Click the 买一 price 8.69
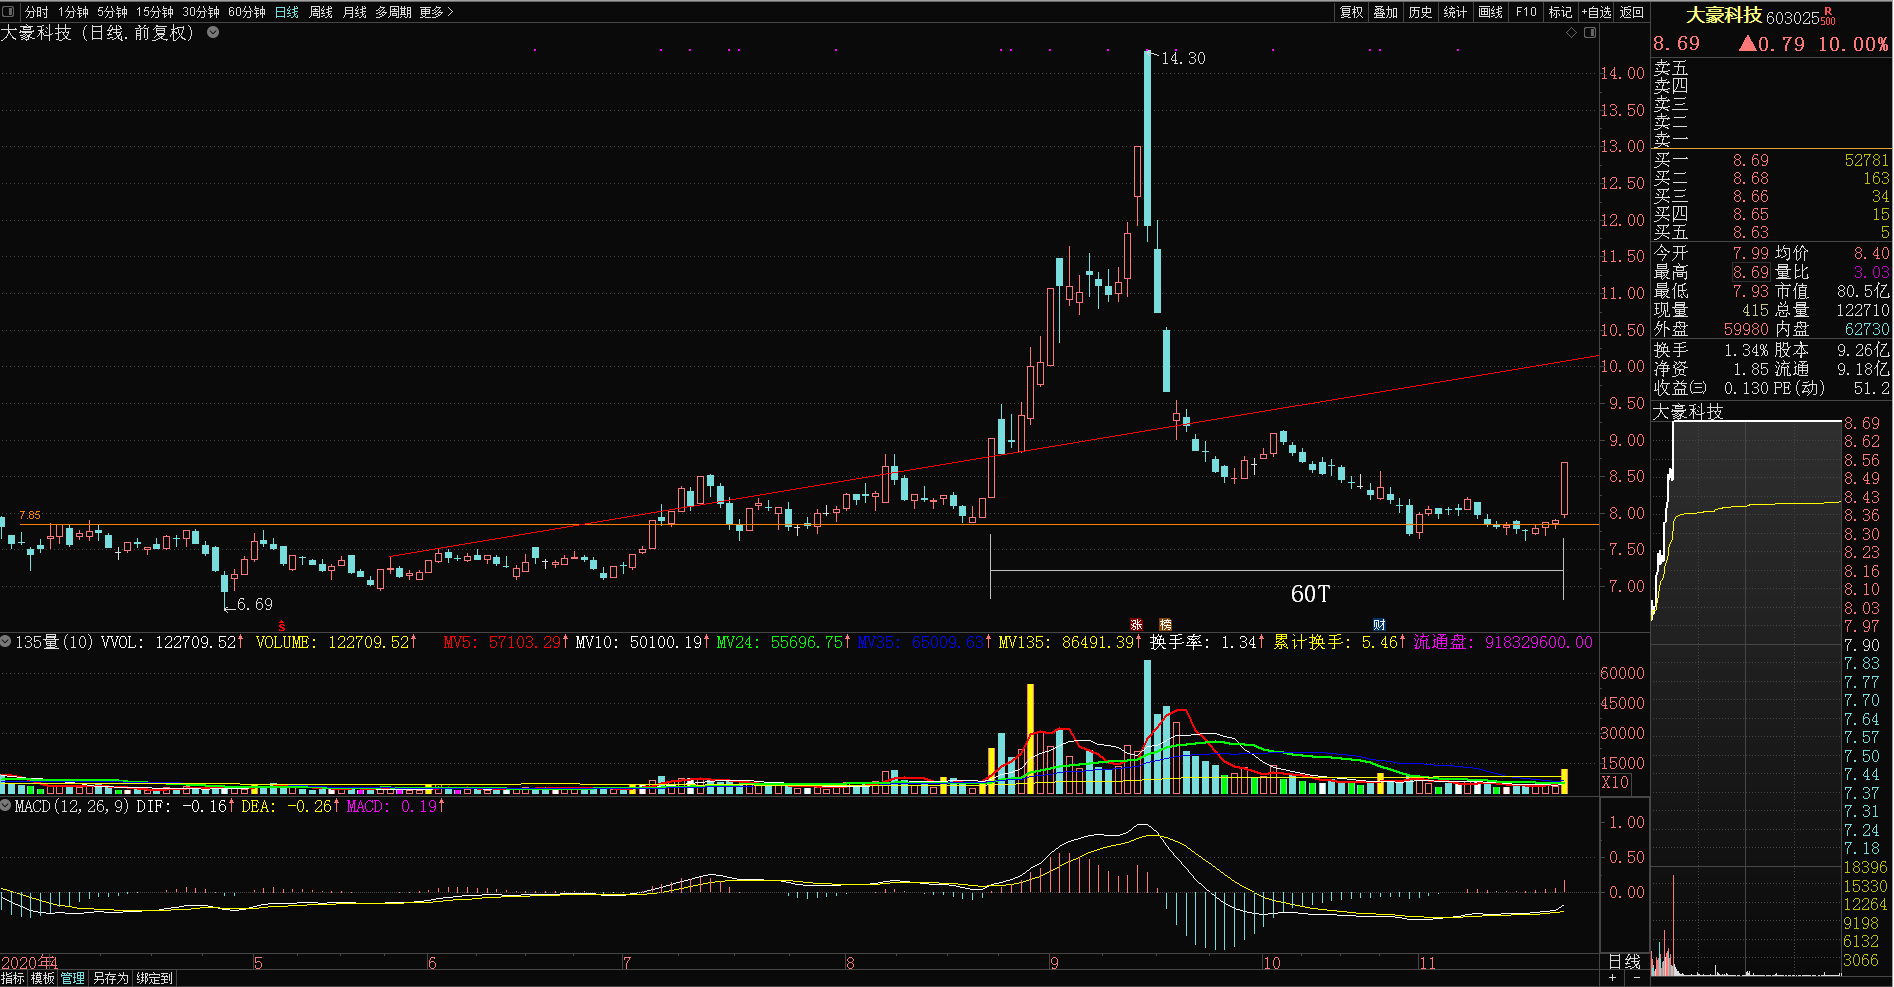Screen dimensions: 1894x987 (1751, 160)
